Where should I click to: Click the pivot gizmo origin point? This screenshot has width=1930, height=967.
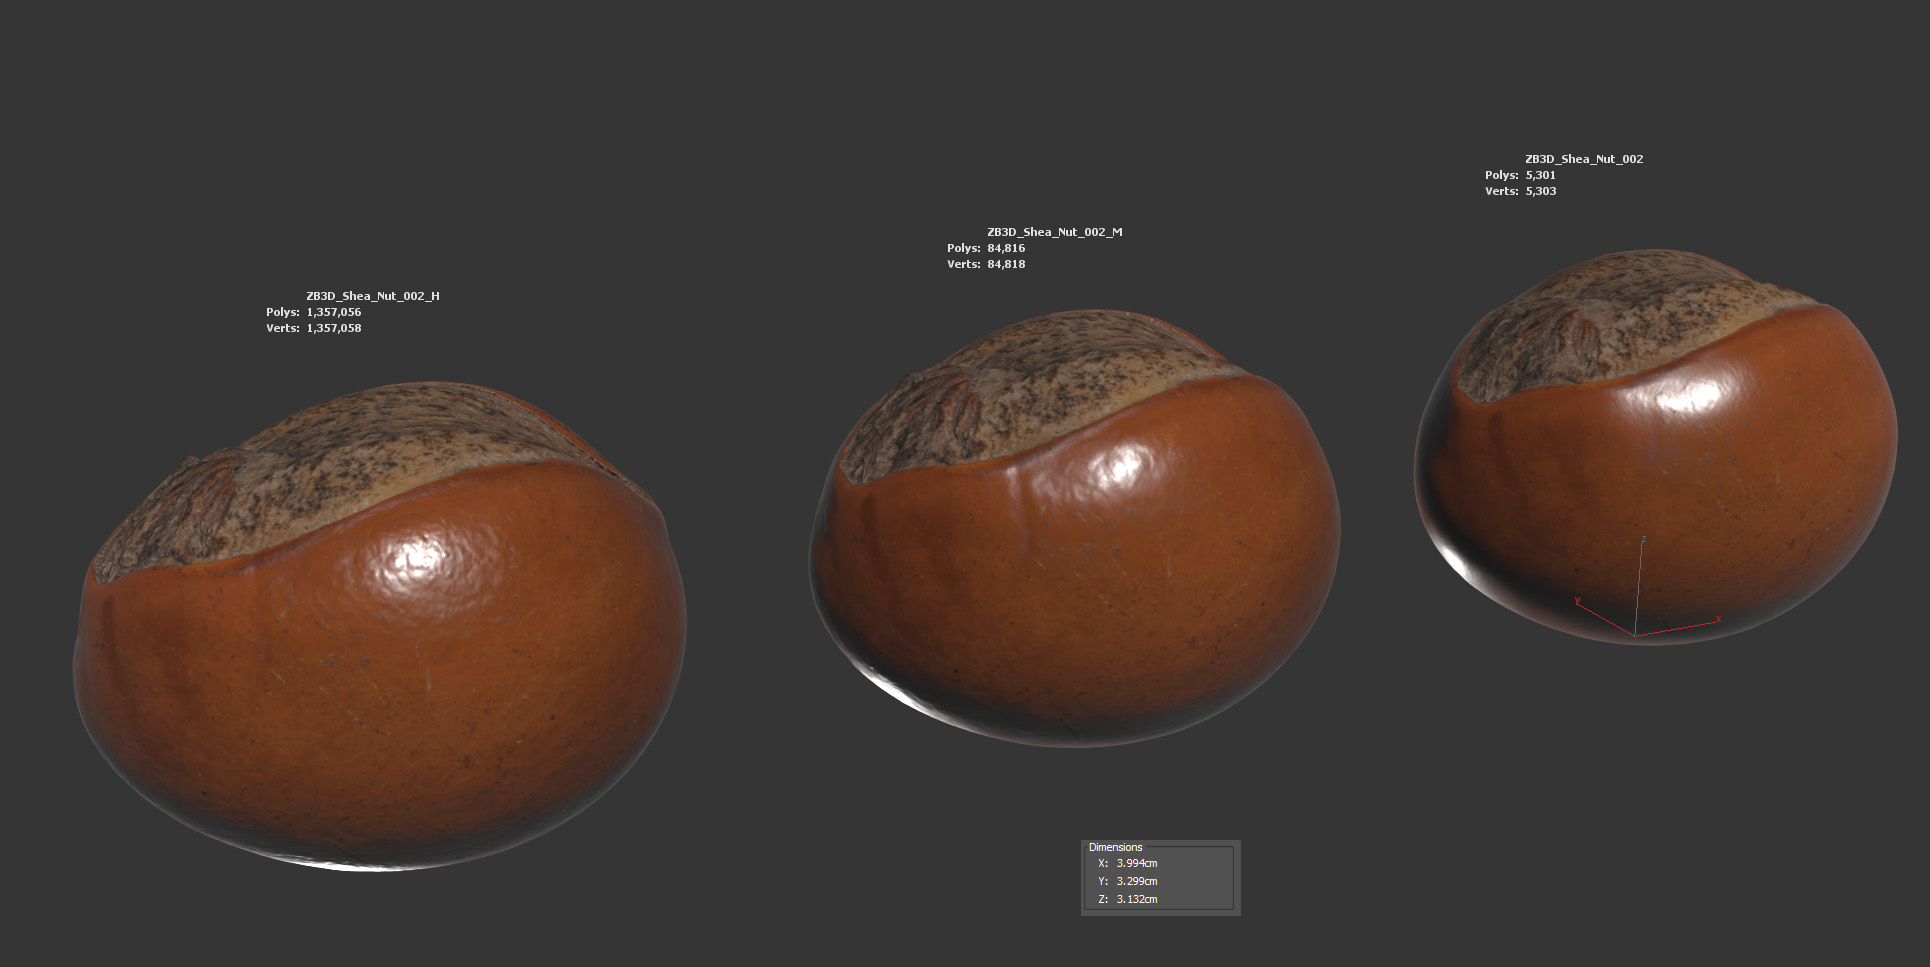click(x=1635, y=635)
